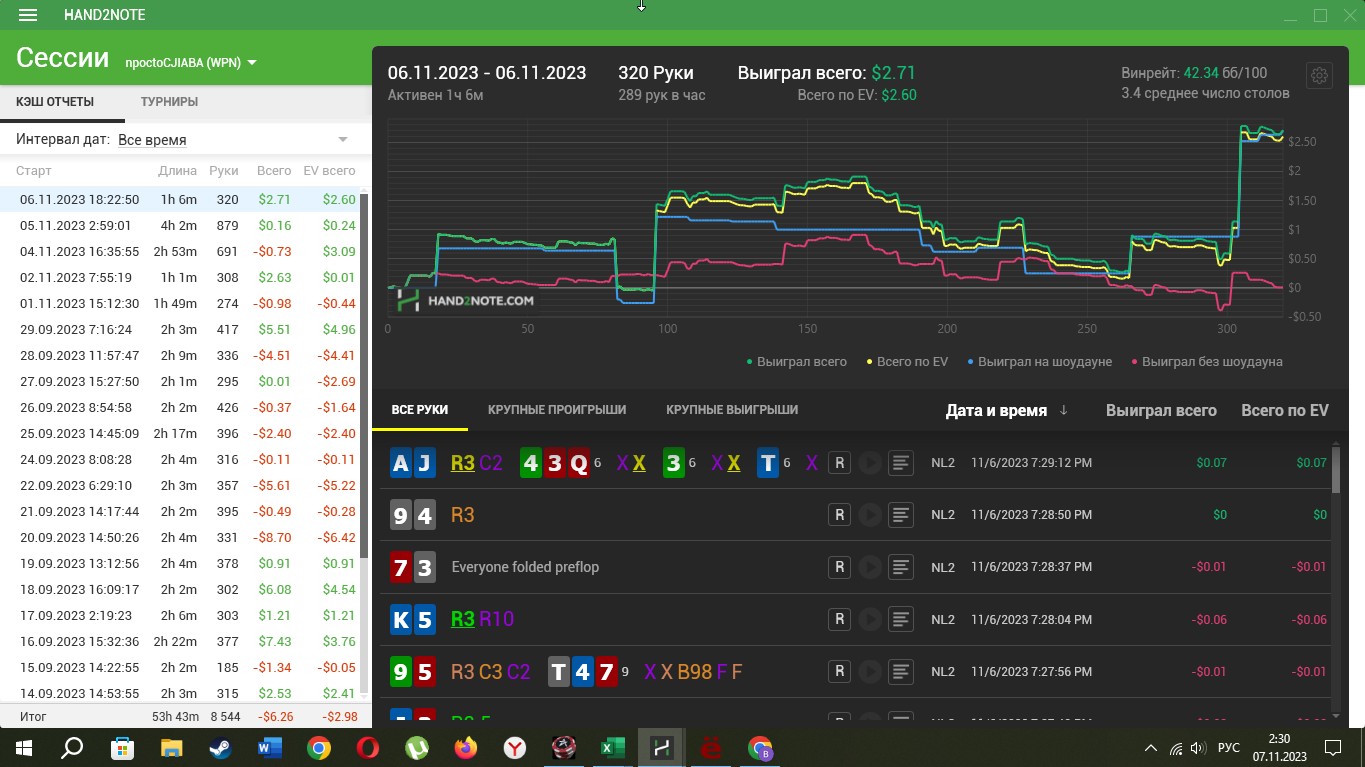Open Yandex Browser from the taskbar
Viewport: 1365px width, 767px height.
click(514, 747)
